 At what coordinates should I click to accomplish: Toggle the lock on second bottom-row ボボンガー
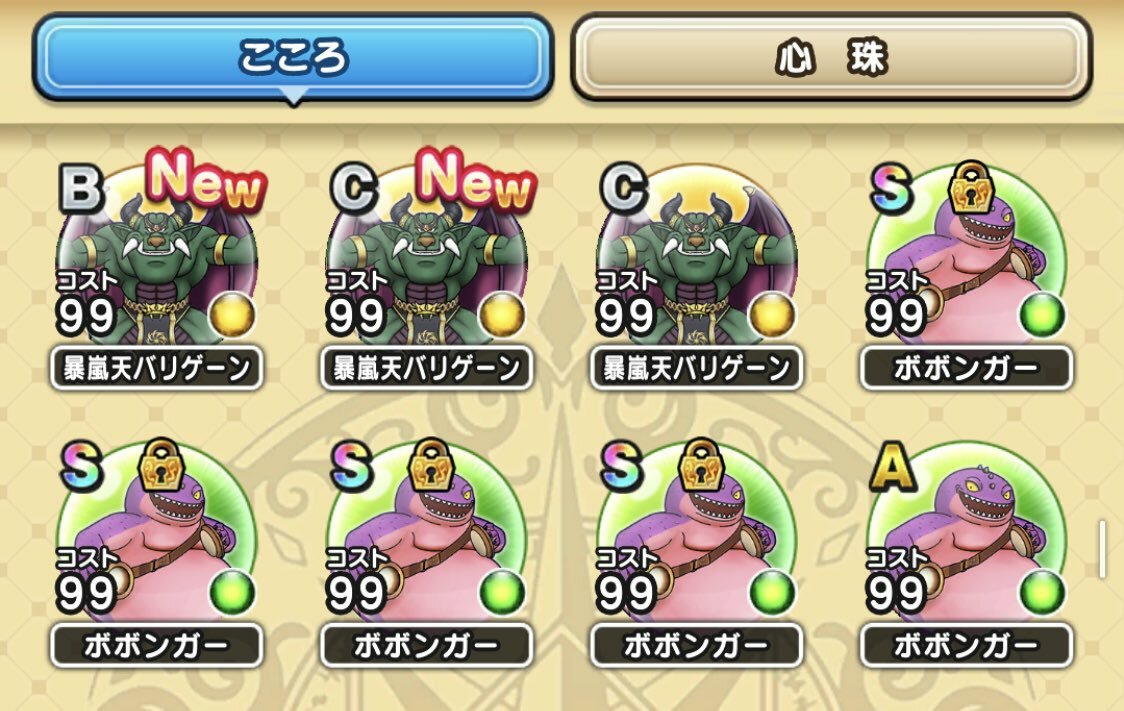pos(432,465)
